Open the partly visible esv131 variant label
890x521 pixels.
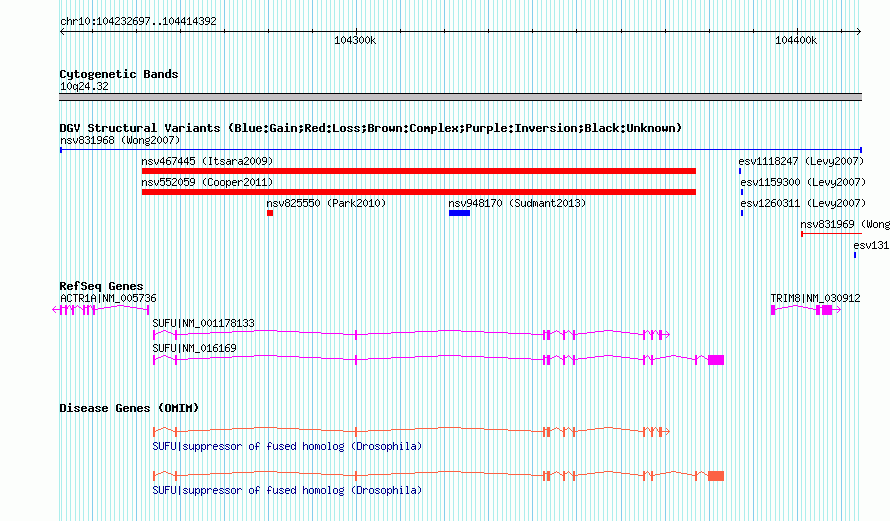click(871, 245)
